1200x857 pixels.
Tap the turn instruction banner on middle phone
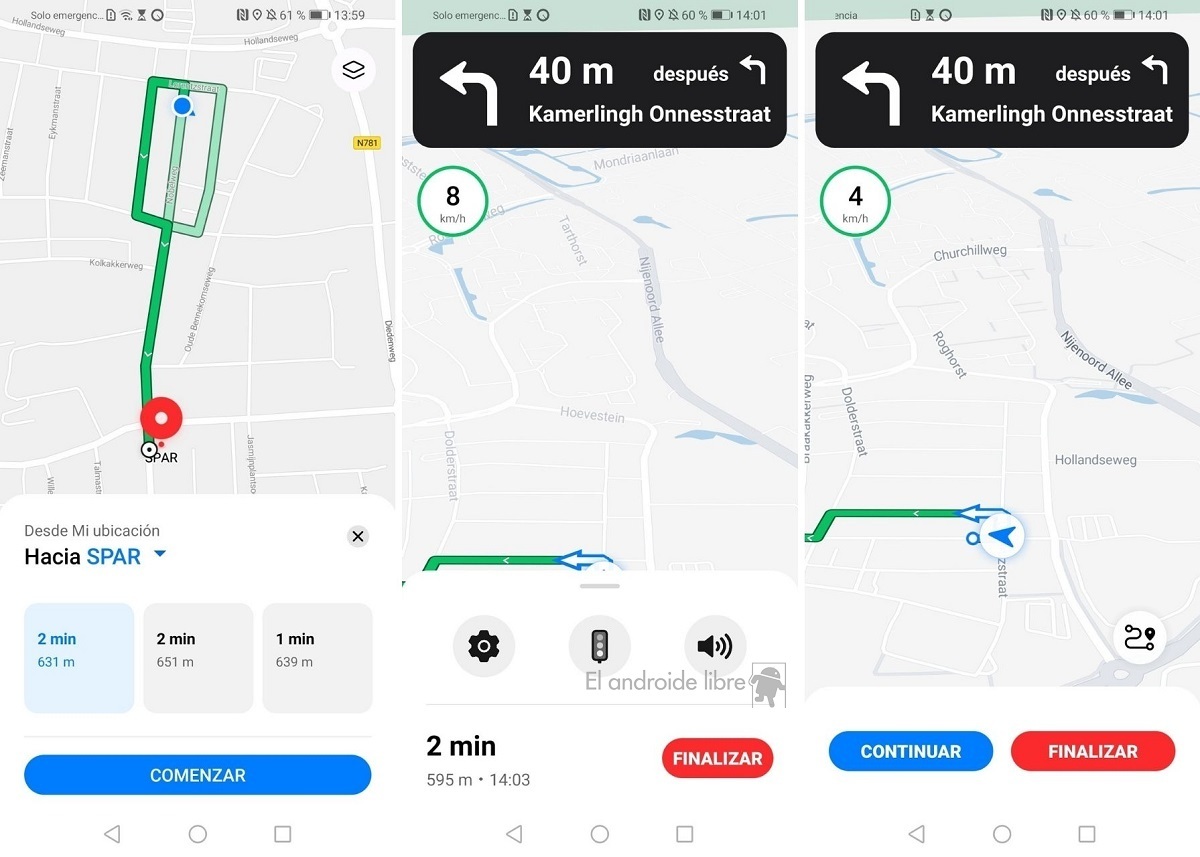click(600, 90)
